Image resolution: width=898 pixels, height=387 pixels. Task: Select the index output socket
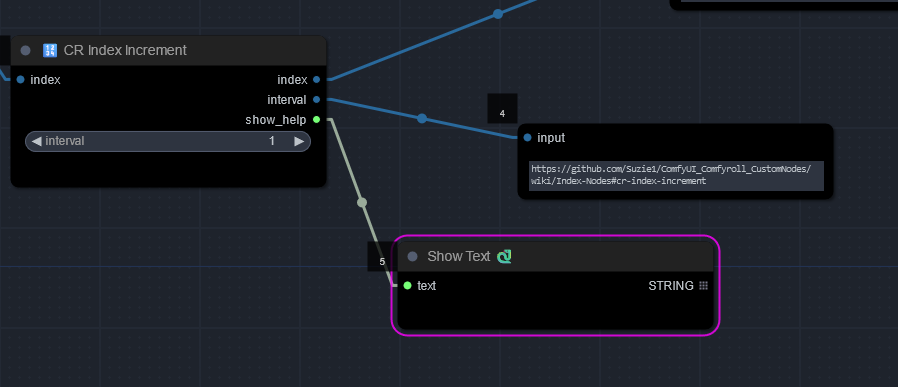point(316,80)
